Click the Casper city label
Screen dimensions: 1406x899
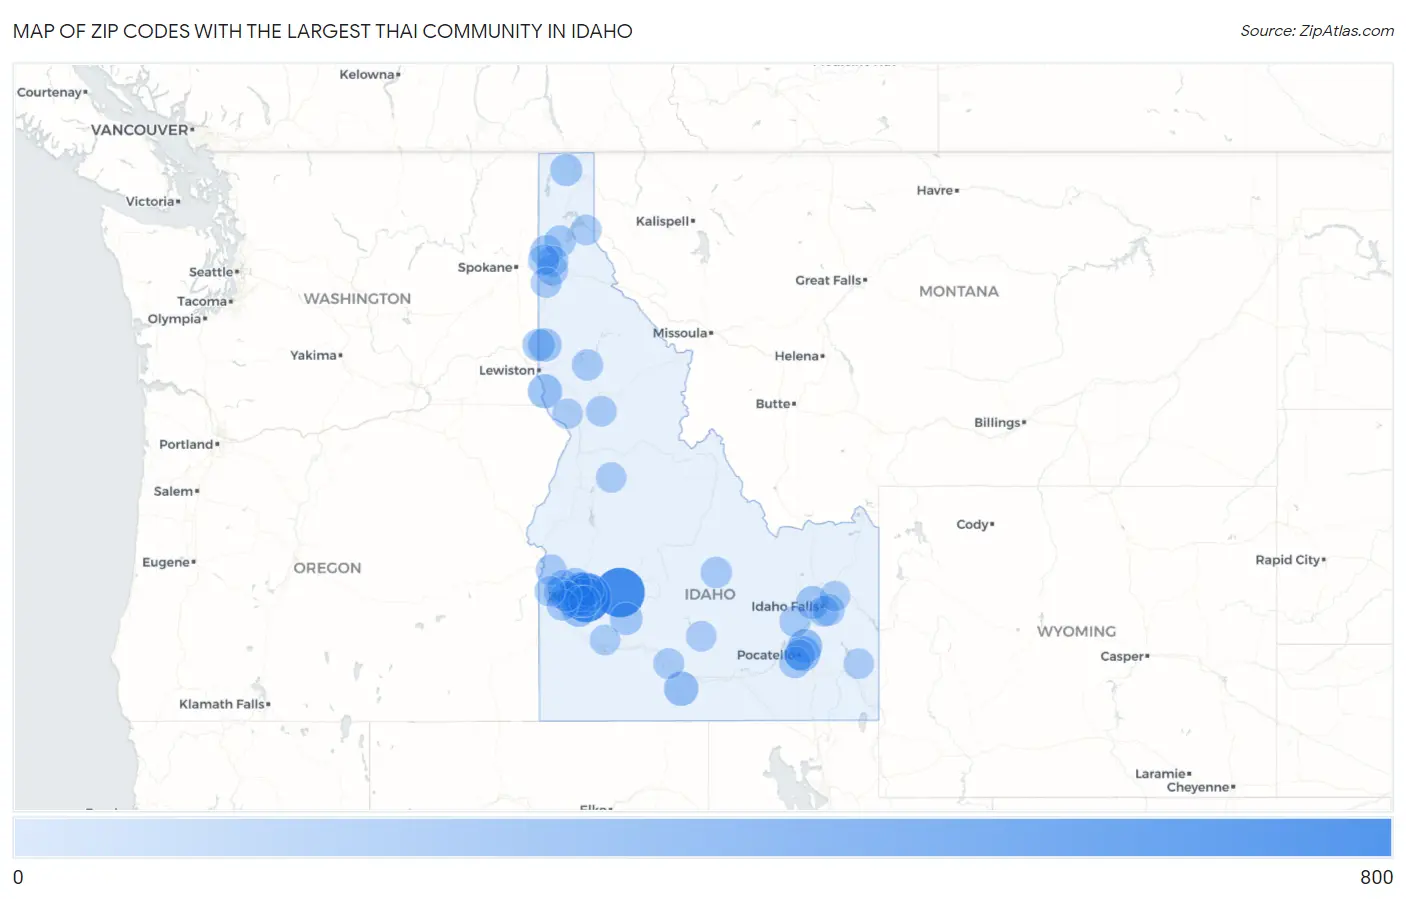coord(1122,656)
